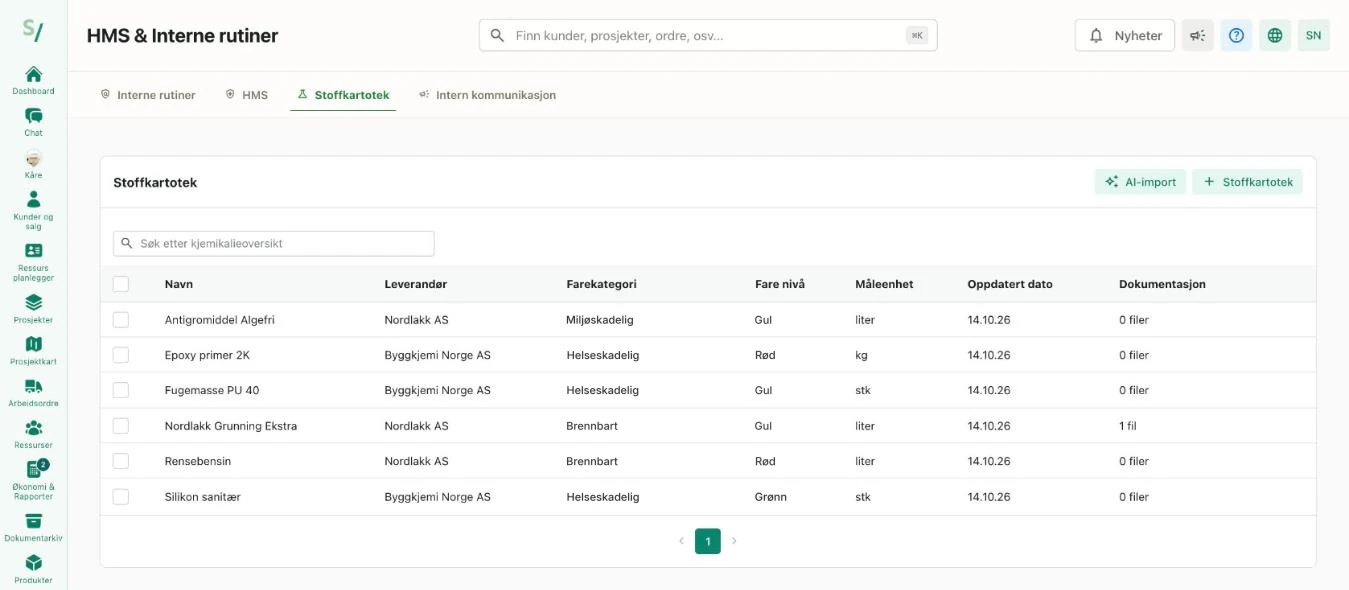
Task: Click the Oppdatert dato column header
Action: (1010, 284)
